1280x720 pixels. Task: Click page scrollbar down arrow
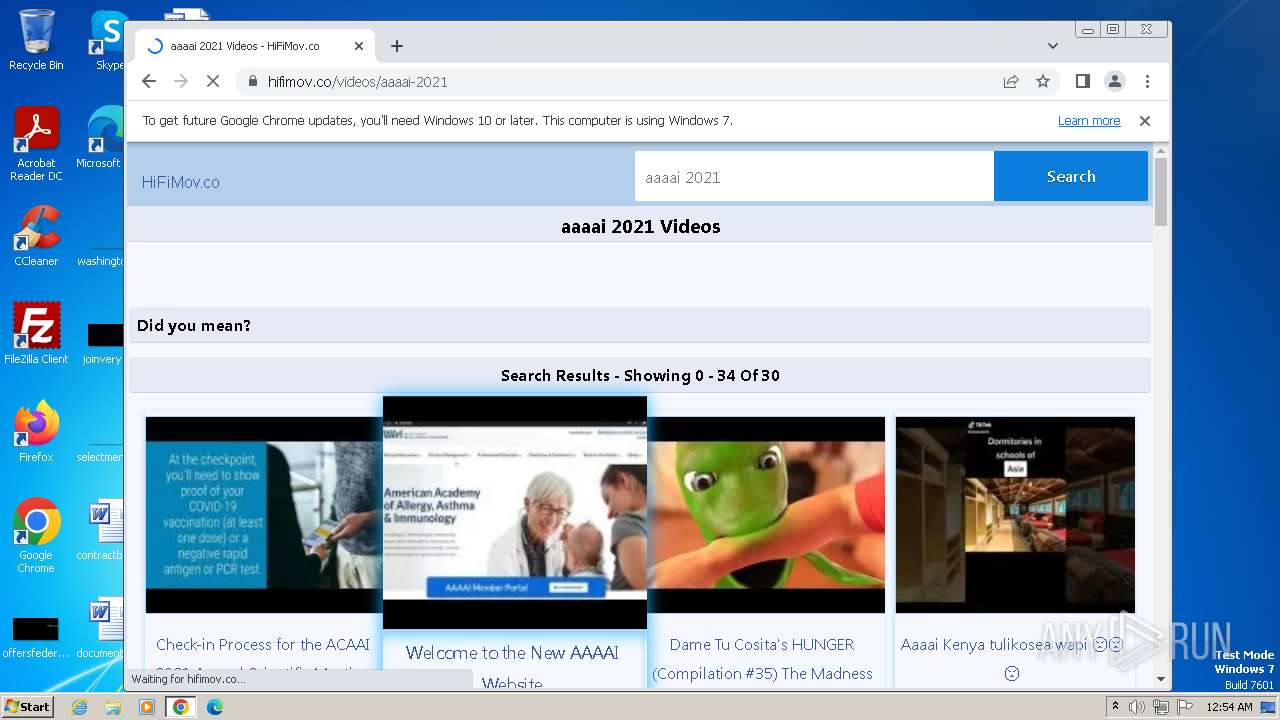1161,678
